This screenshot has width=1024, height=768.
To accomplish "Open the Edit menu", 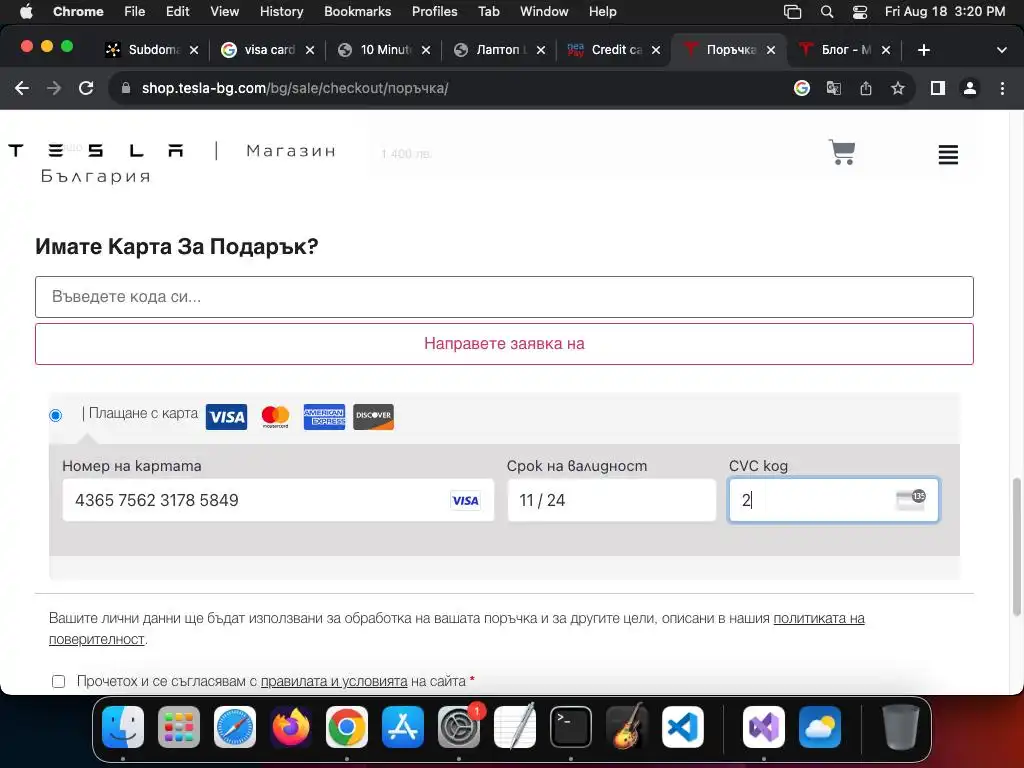I will 178,12.
